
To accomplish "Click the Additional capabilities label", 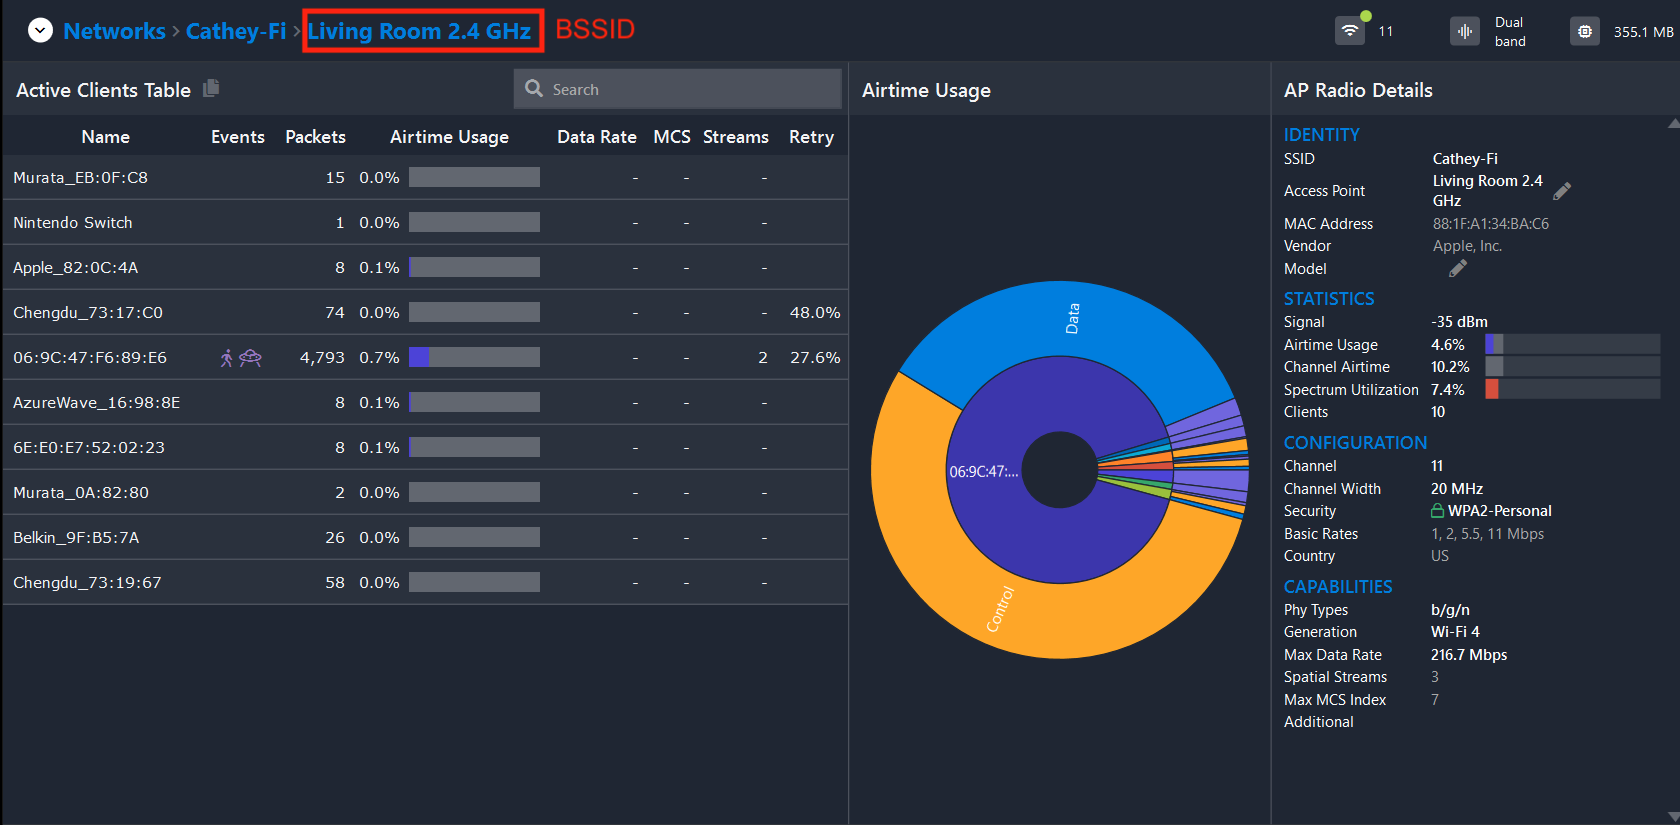I will (1319, 722).
